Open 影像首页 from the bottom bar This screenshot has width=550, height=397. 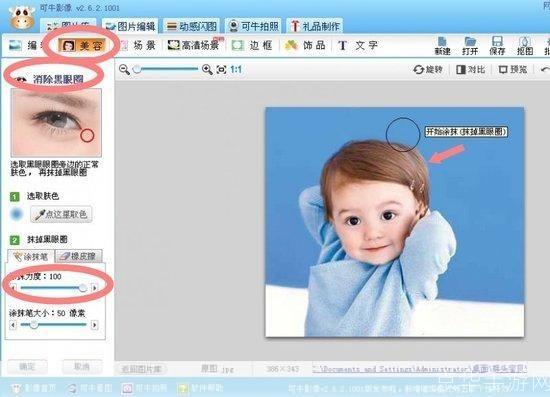click(x=33, y=388)
